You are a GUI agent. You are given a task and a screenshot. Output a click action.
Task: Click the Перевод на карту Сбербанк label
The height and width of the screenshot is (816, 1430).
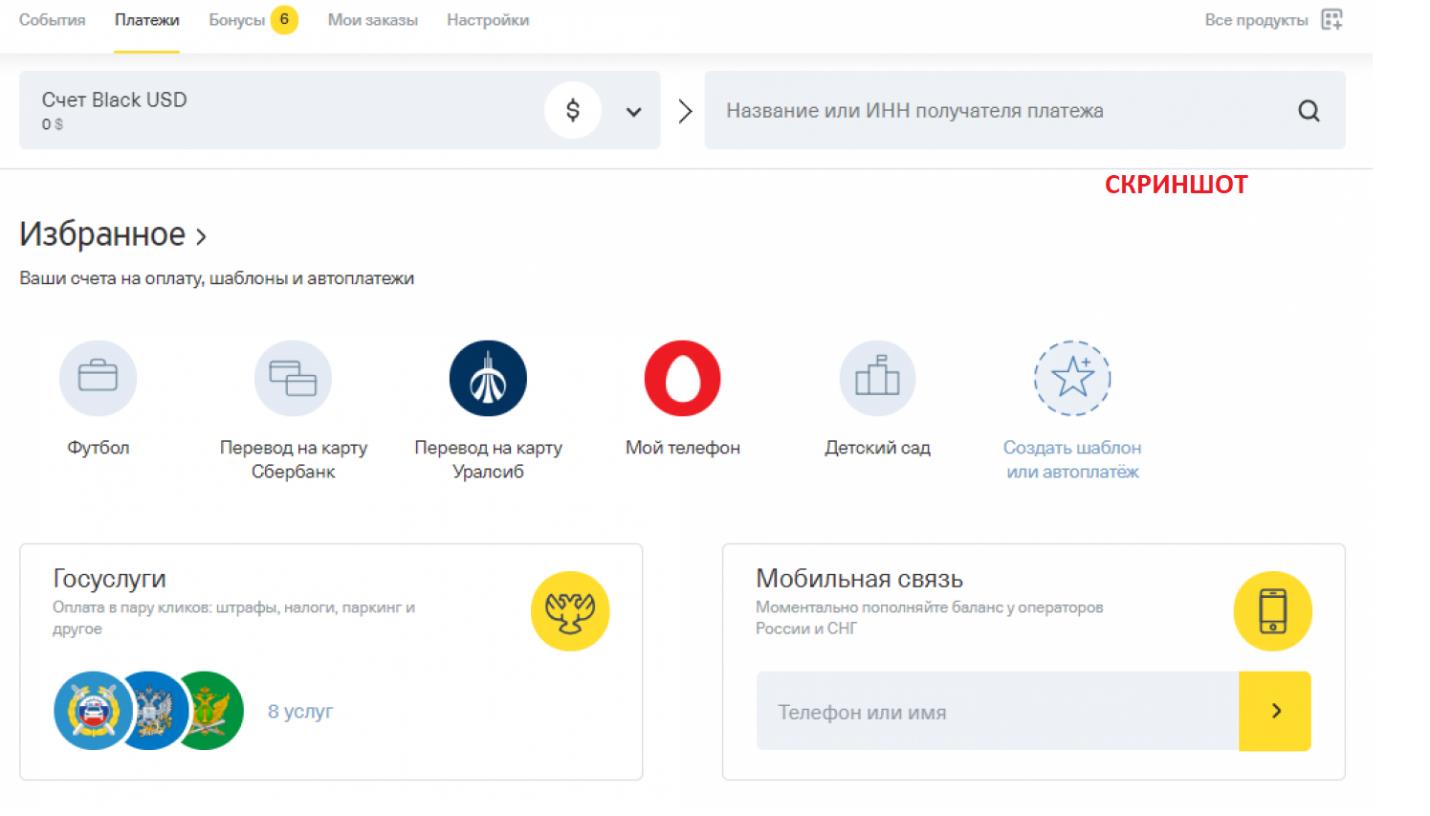(x=293, y=460)
